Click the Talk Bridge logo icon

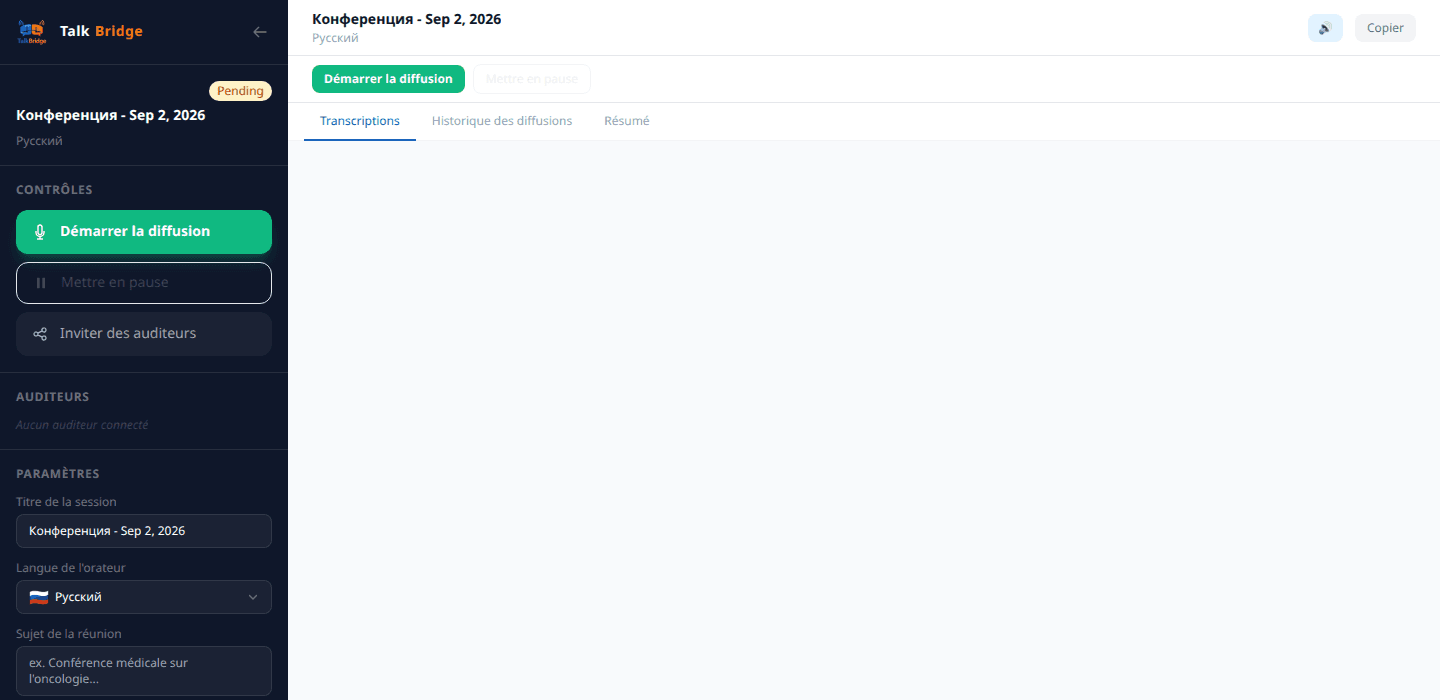point(32,32)
